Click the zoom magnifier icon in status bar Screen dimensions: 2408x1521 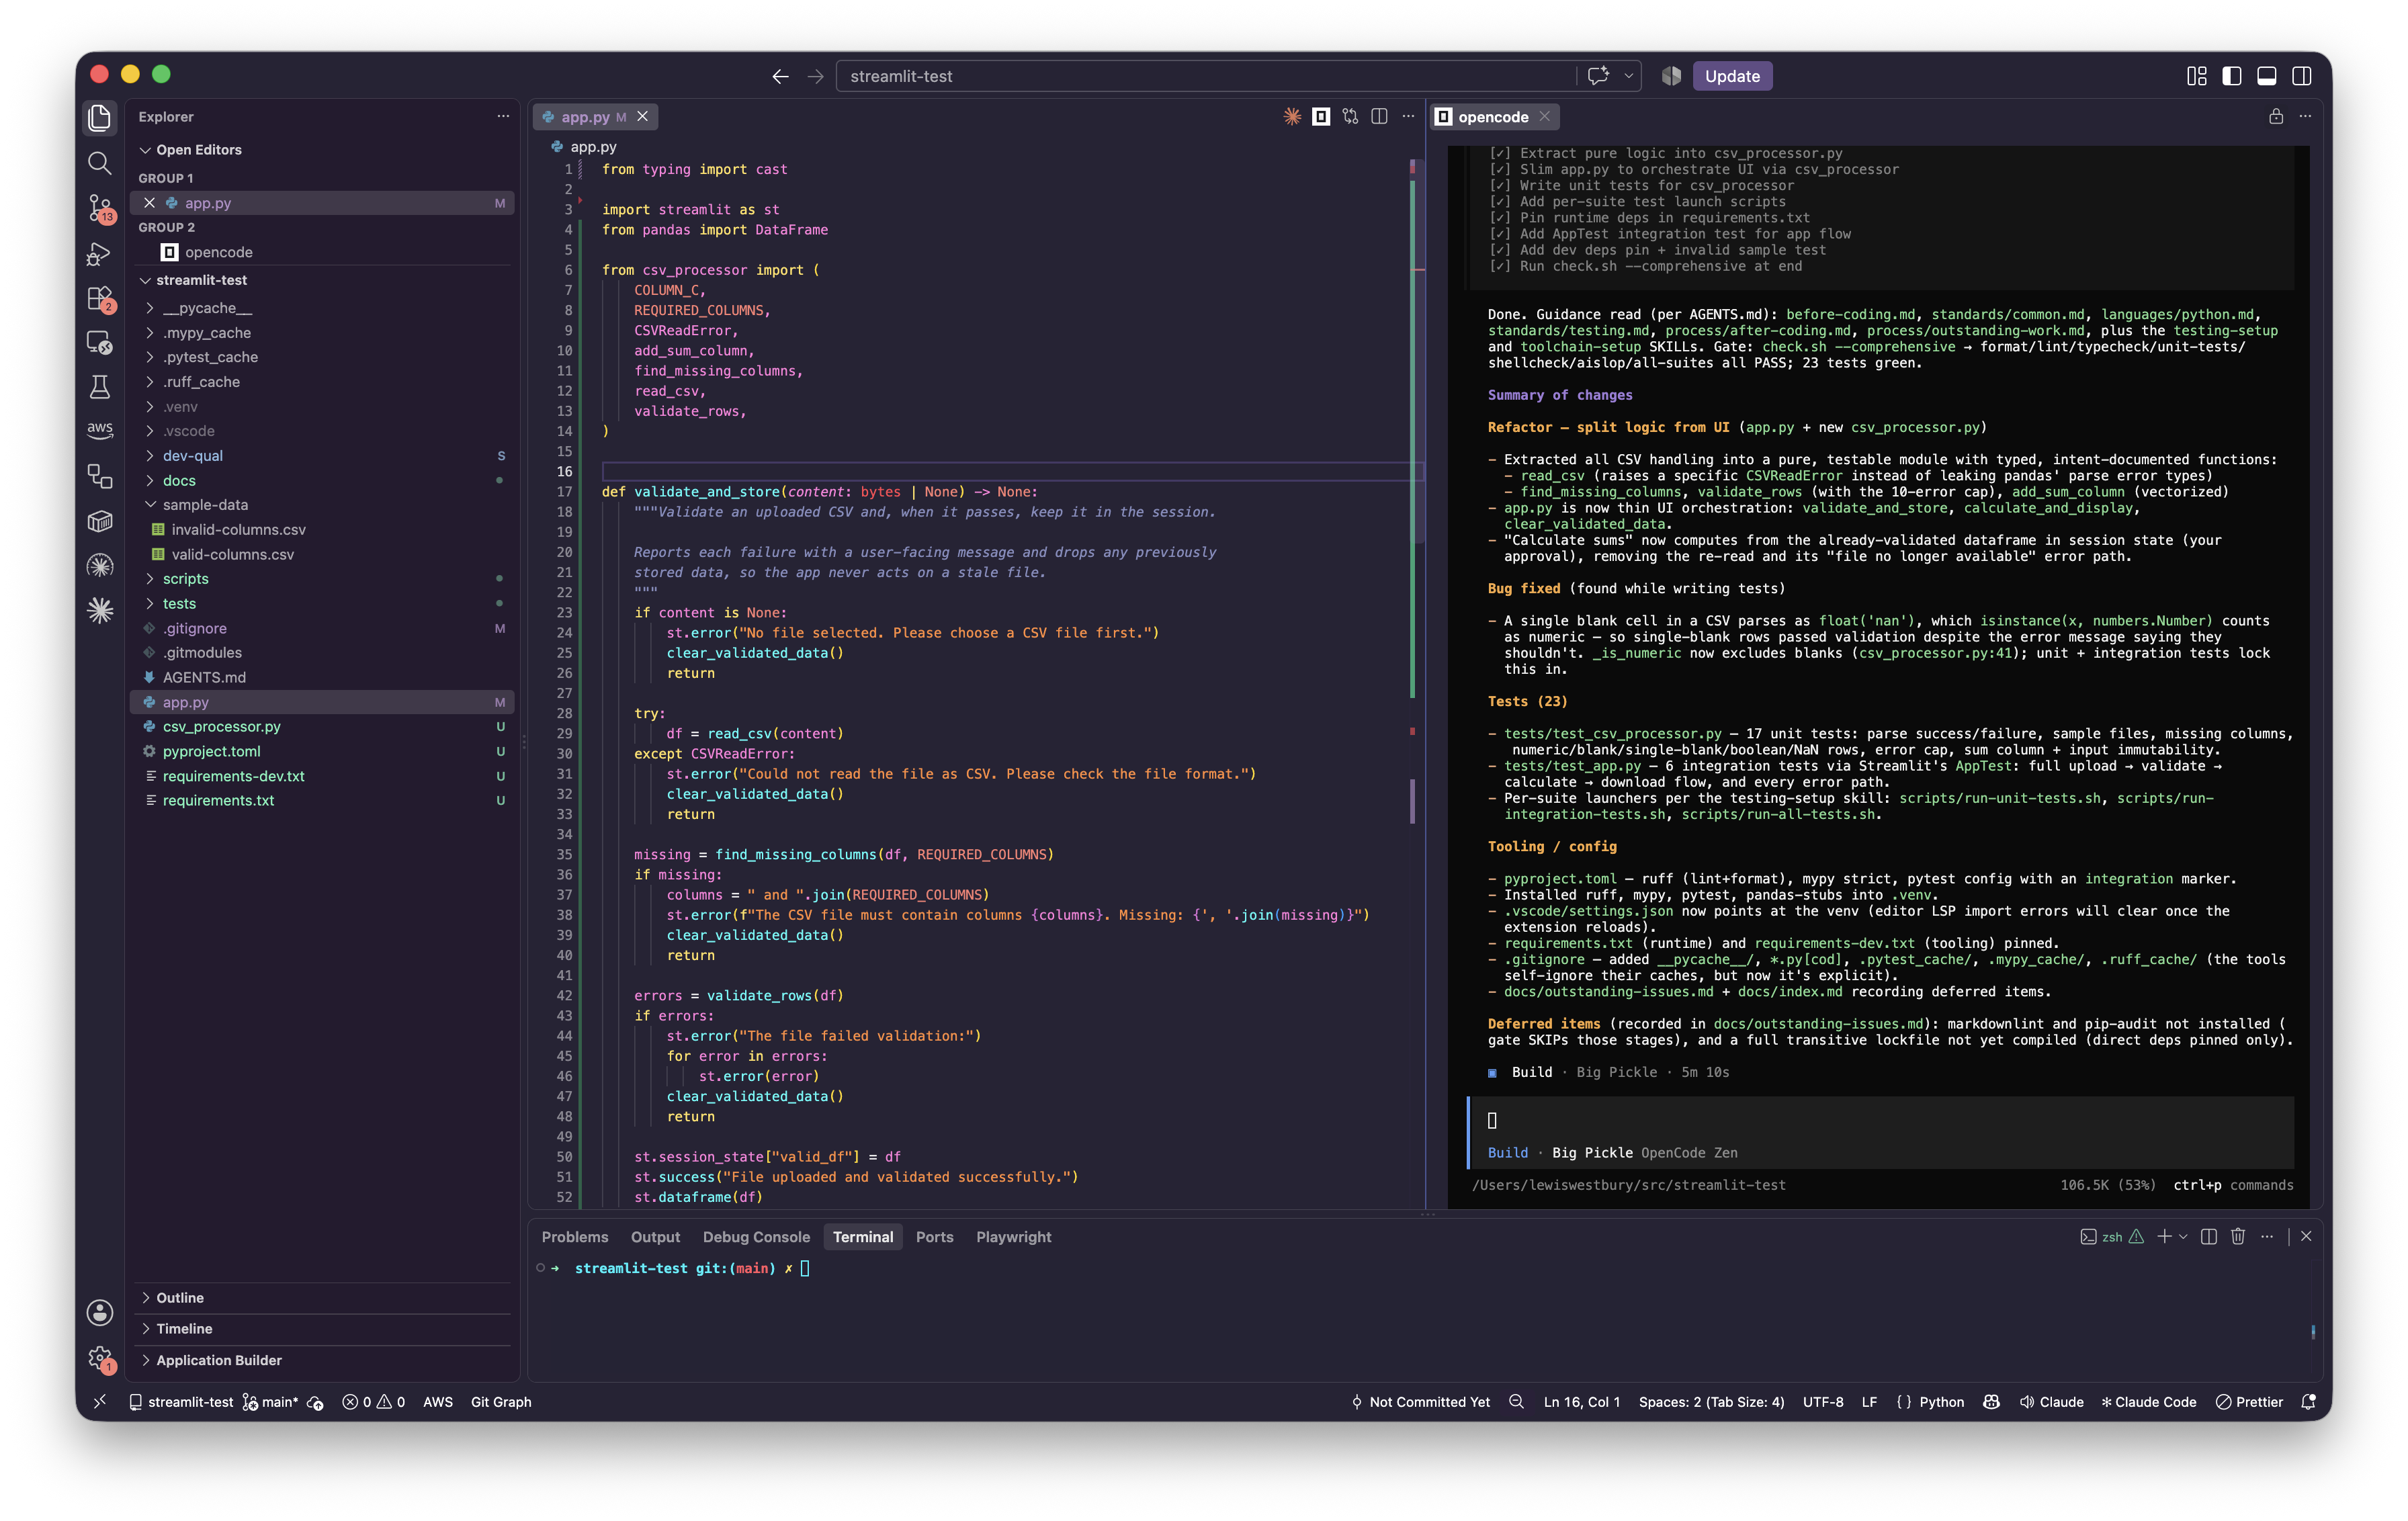tap(1517, 1402)
